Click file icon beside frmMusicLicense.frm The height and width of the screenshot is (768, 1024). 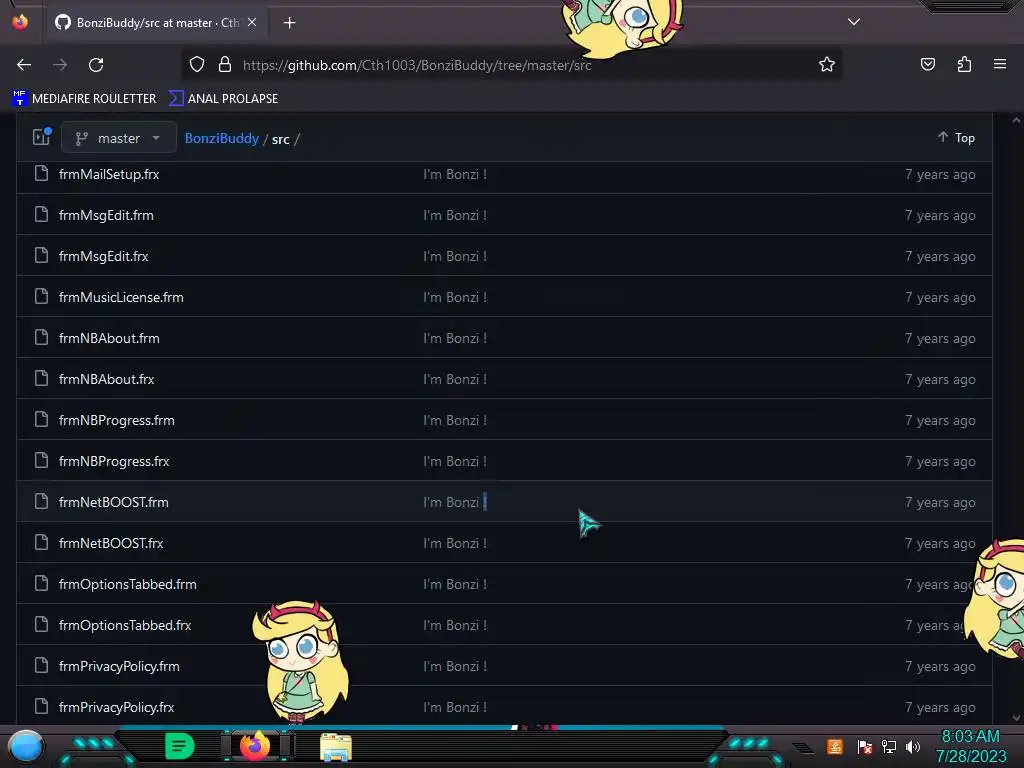pos(41,296)
